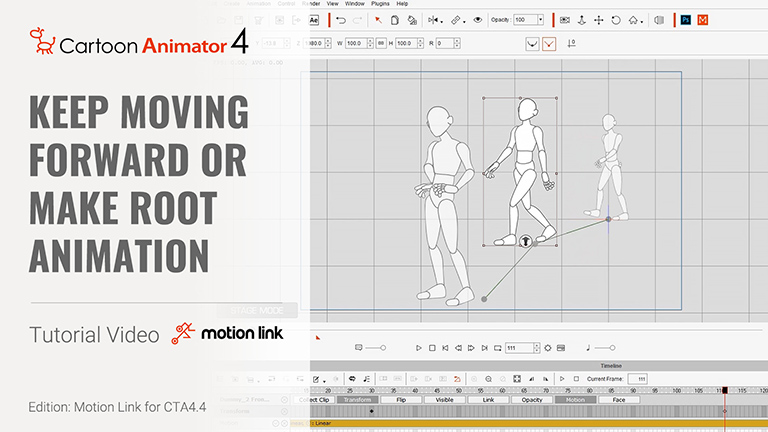The image size is (768, 432).
Task: Open the Window menu
Action: 355,3
